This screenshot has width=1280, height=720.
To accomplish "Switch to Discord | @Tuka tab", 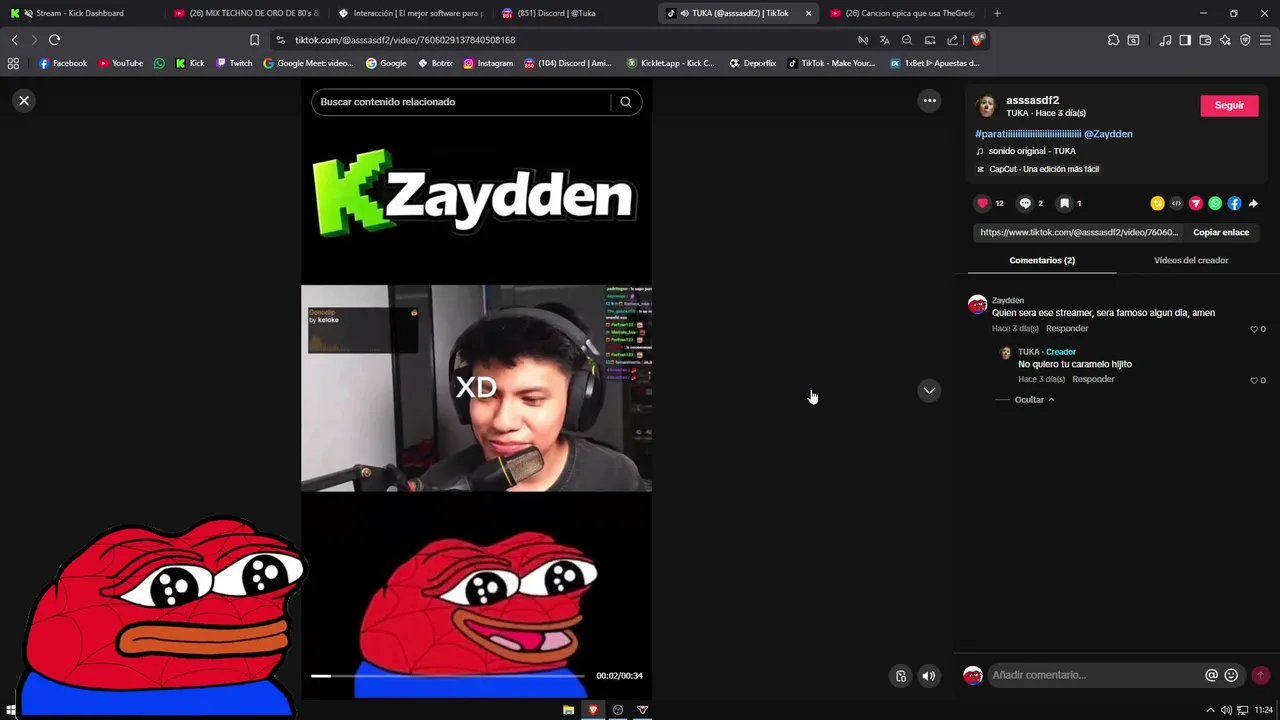I will point(557,13).
